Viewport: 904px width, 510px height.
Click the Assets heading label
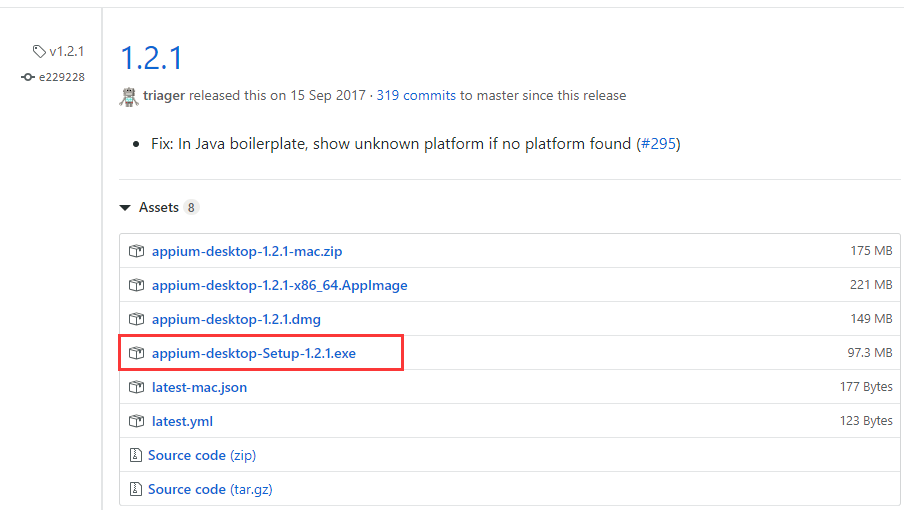(x=159, y=207)
